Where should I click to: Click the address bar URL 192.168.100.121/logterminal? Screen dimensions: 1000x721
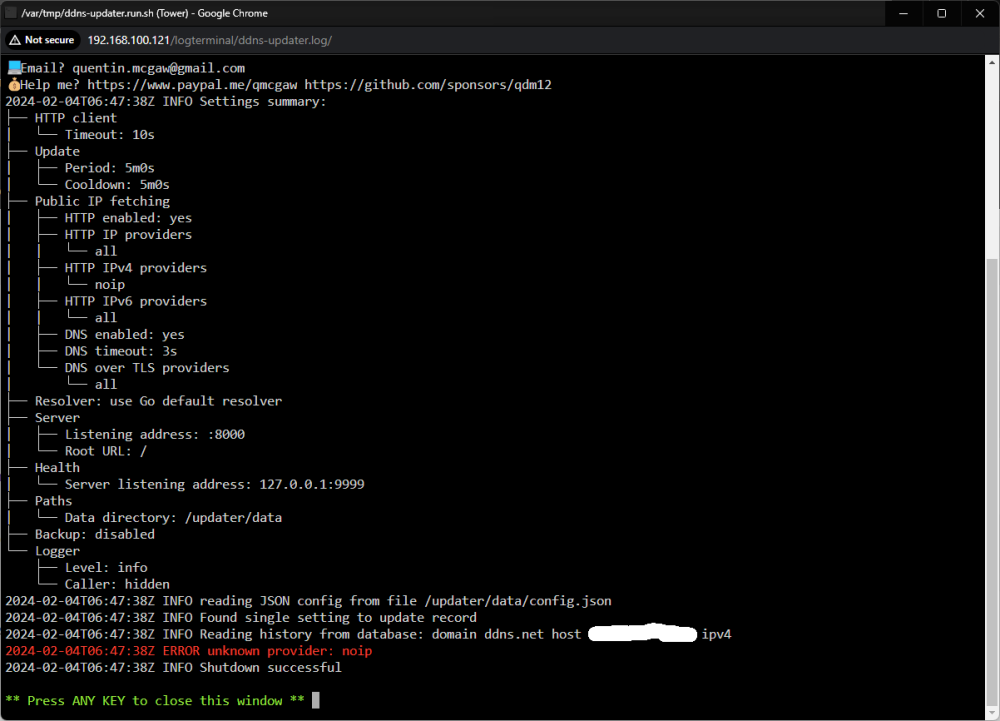tap(209, 40)
